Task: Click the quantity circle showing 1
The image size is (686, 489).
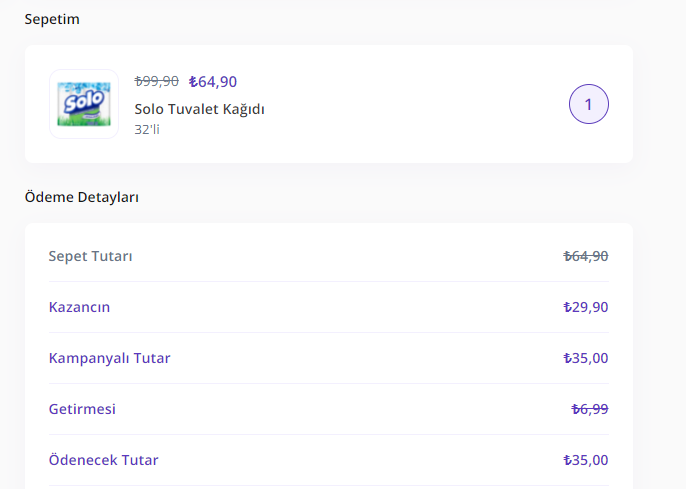Action: pos(588,104)
